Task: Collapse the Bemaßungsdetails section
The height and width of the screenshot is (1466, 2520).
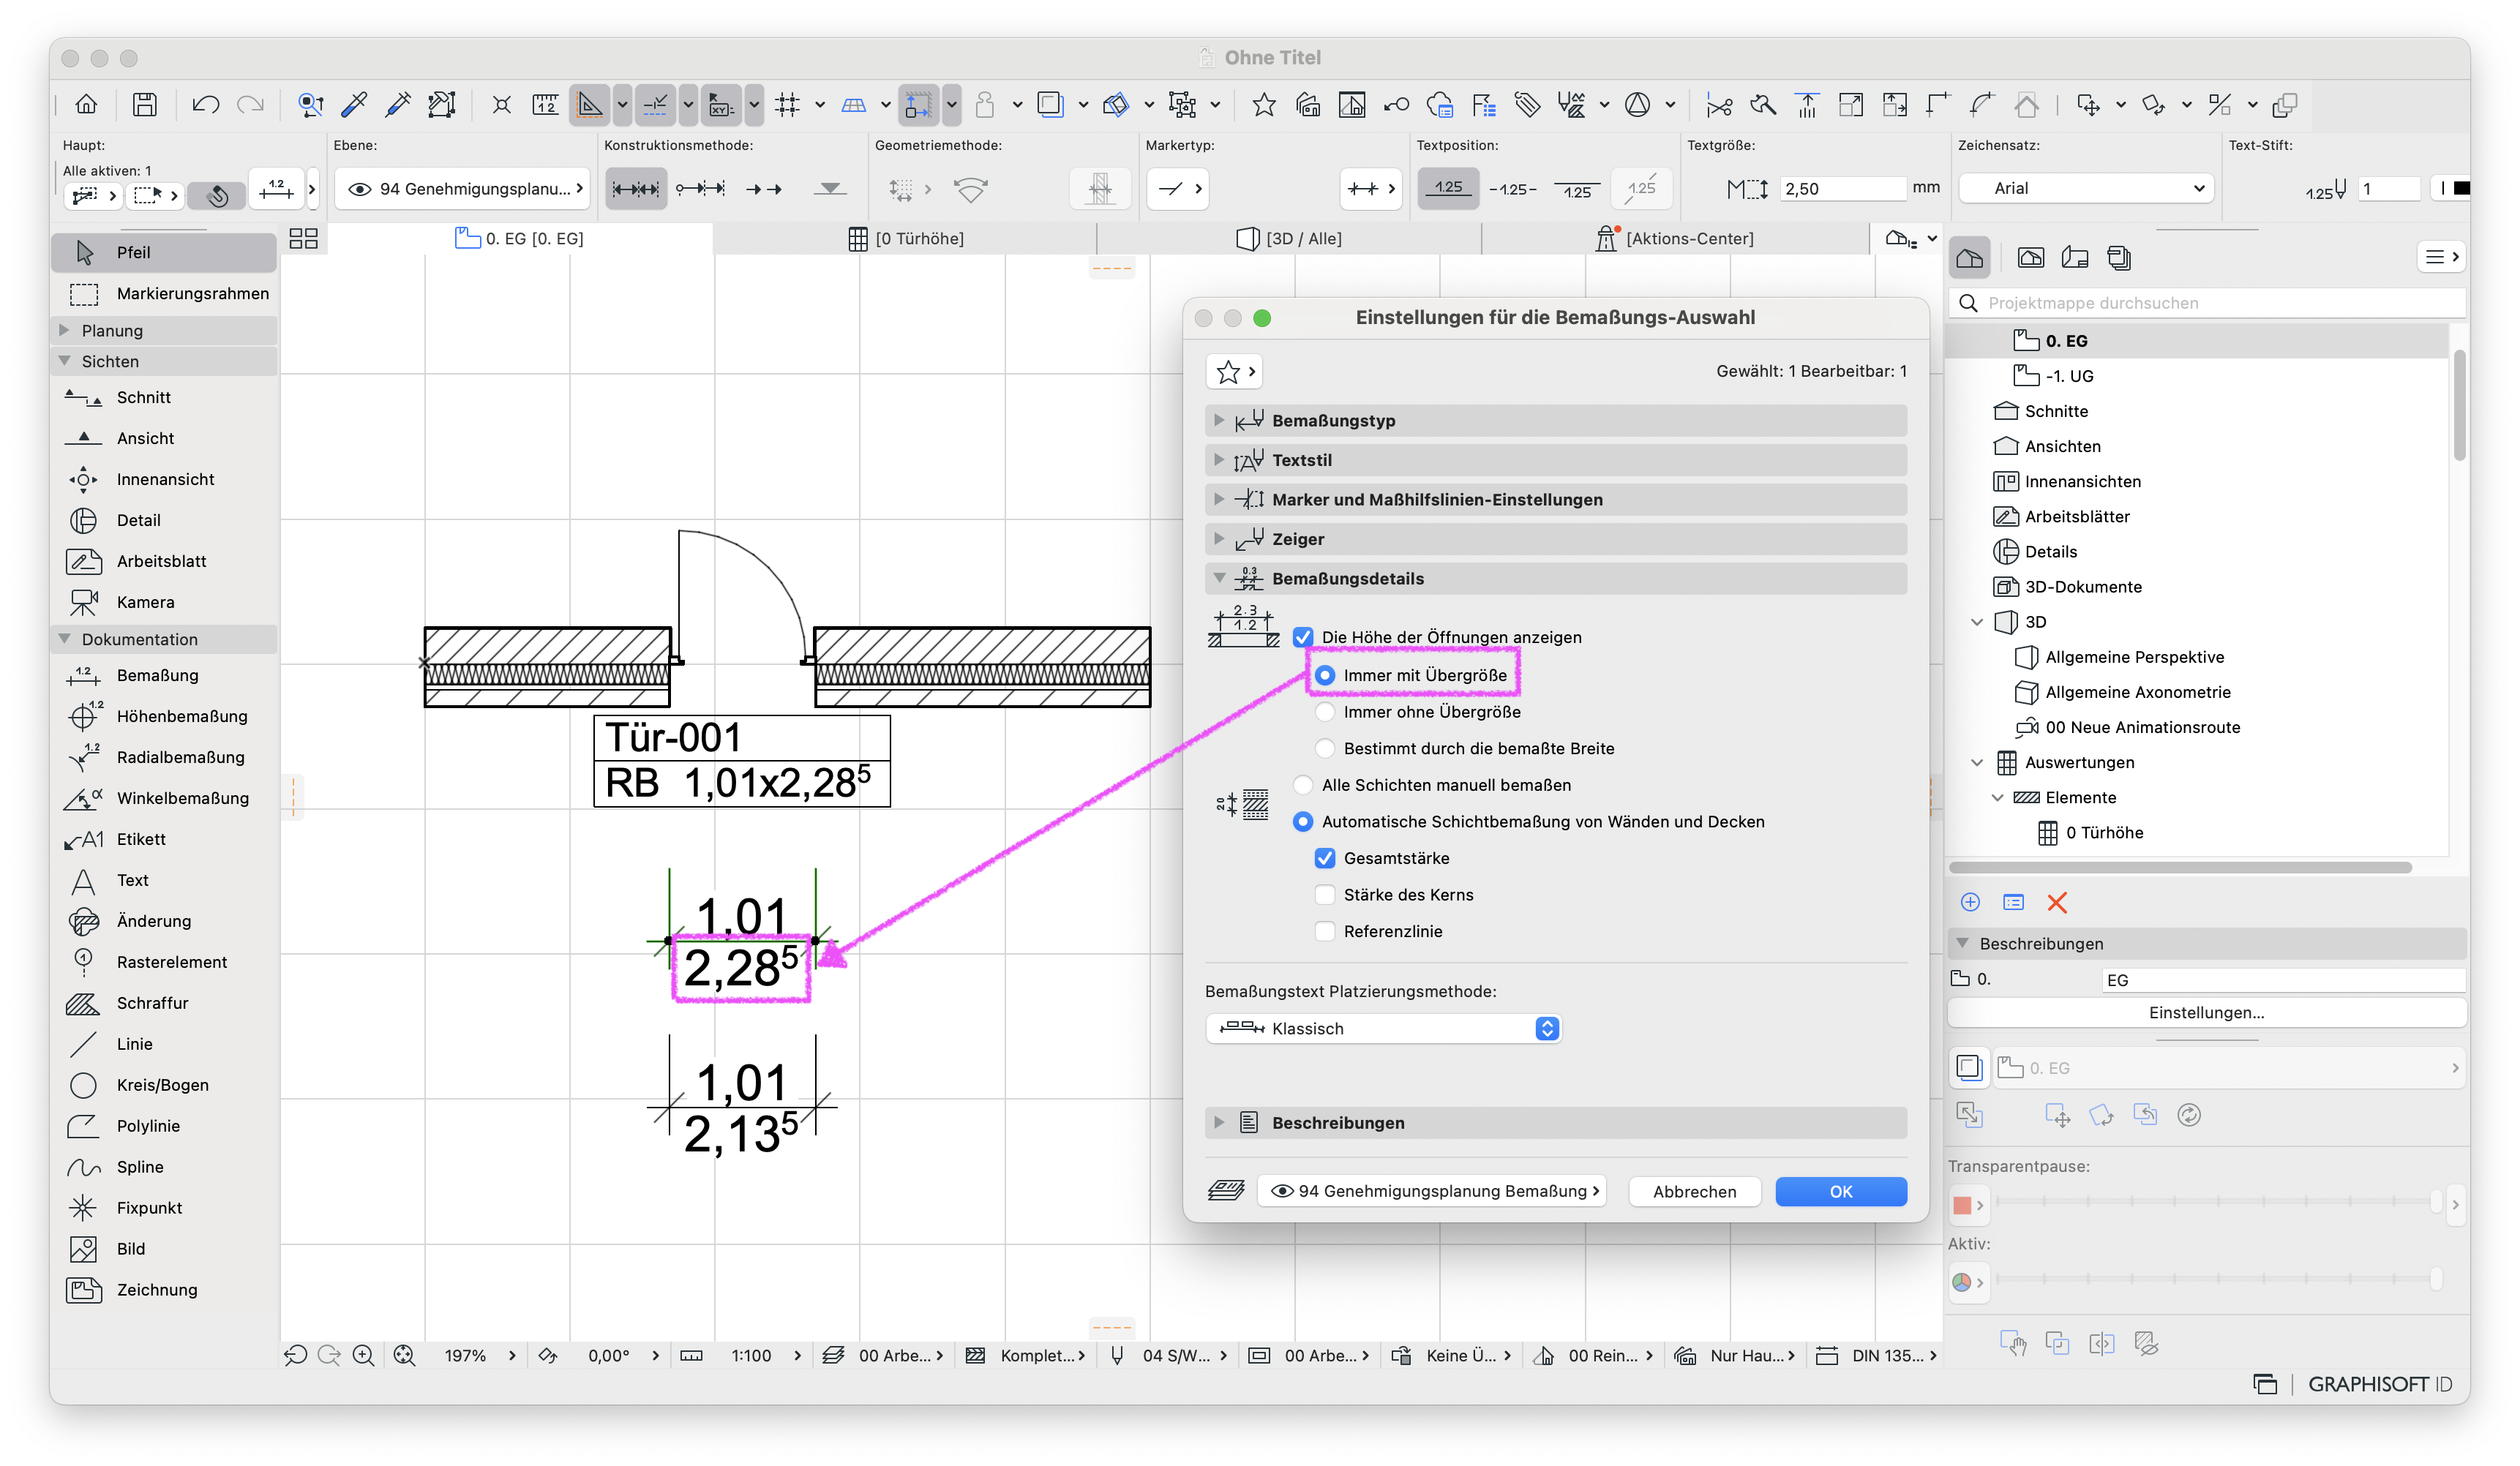Action: pos(1555,578)
